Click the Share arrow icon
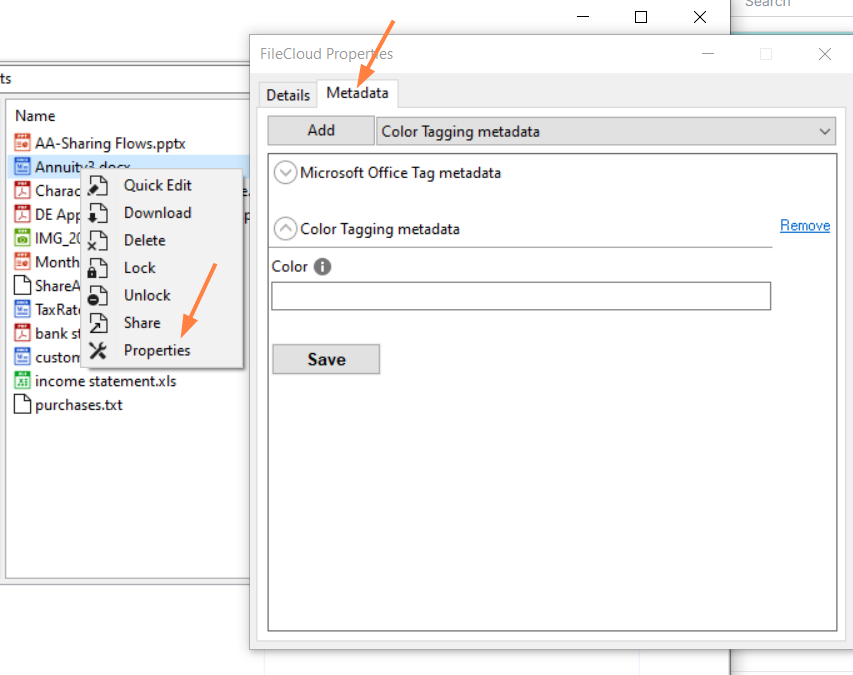The image size is (853, 675). 98,323
